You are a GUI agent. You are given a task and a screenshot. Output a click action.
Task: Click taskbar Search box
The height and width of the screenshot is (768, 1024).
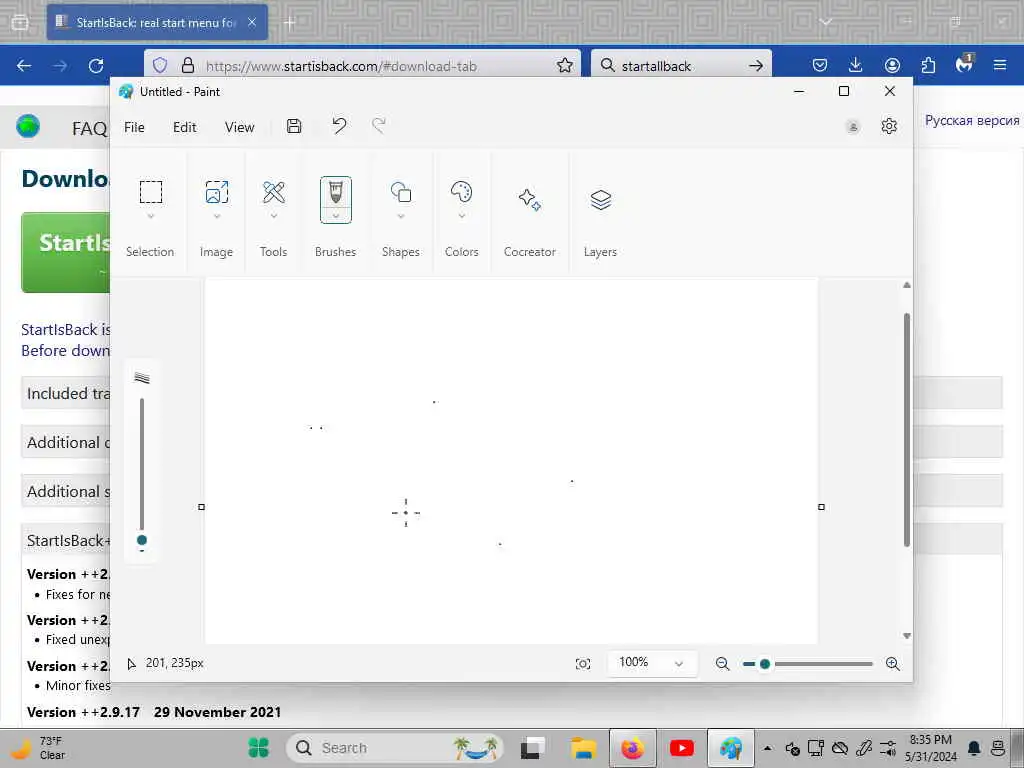point(395,748)
